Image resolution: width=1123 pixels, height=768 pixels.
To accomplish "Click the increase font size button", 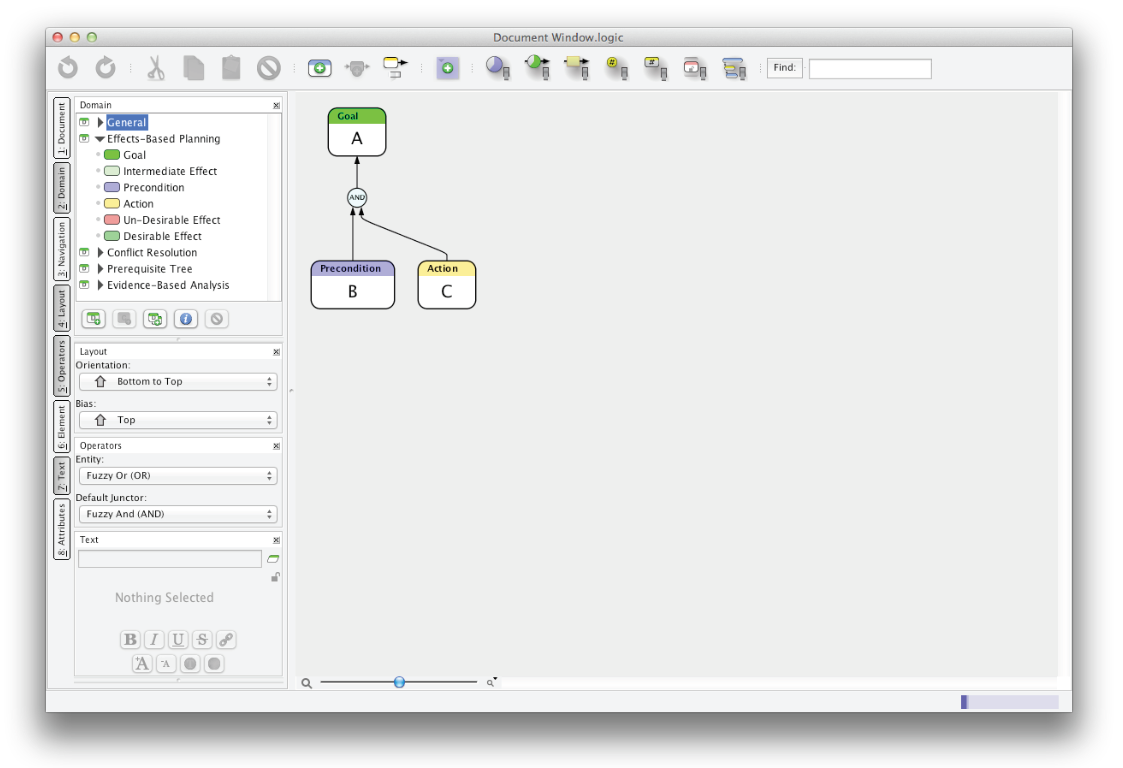I will pyautogui.click(x=142, y=664).
